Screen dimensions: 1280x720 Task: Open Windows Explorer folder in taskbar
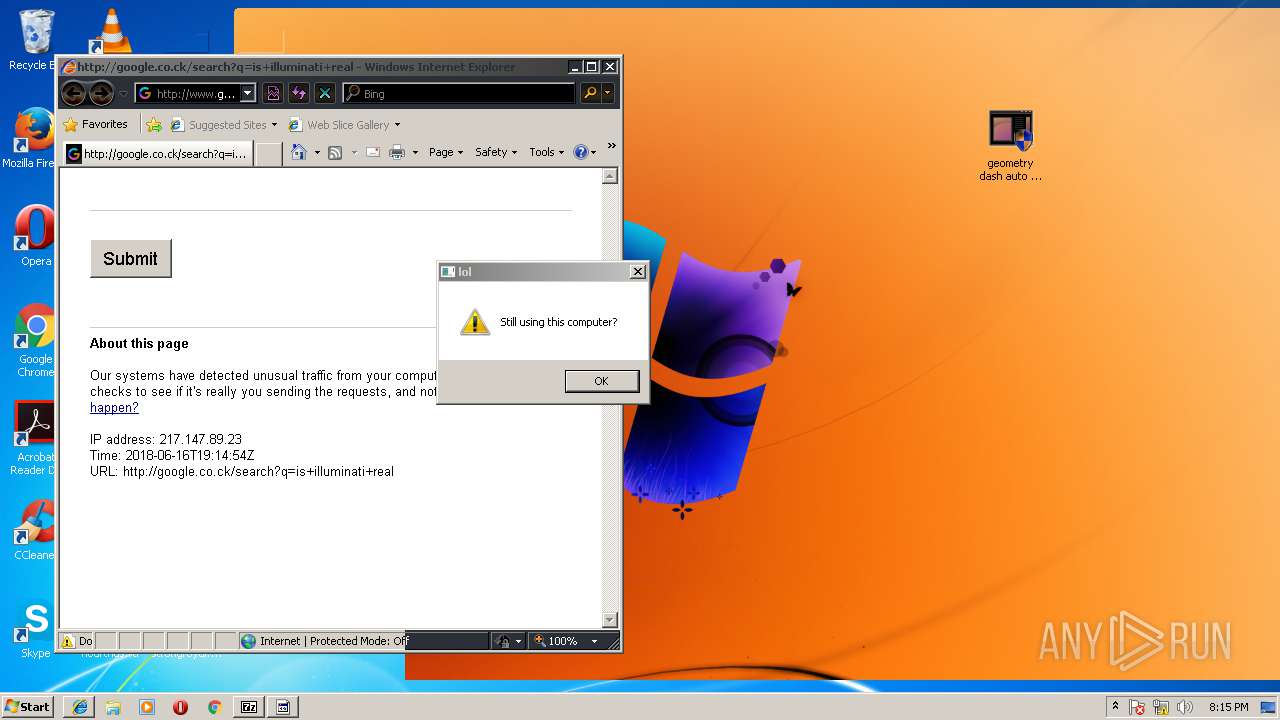(x=113, y=707)
